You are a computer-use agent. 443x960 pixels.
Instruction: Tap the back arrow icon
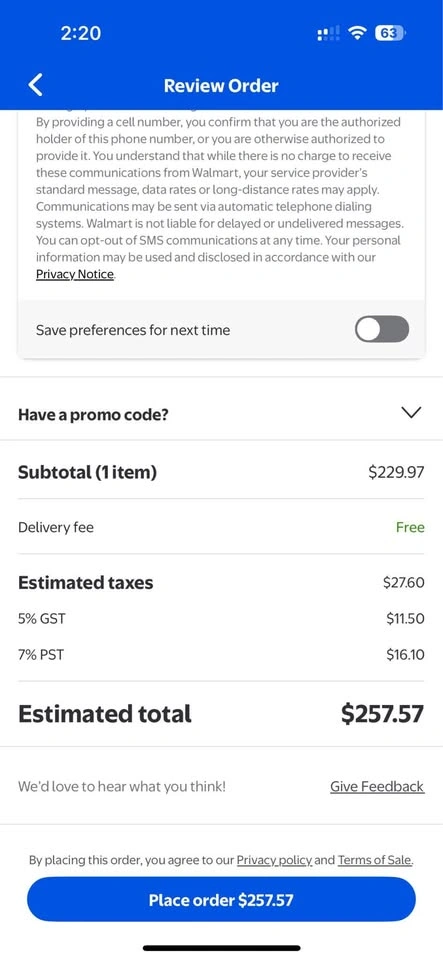36,85
